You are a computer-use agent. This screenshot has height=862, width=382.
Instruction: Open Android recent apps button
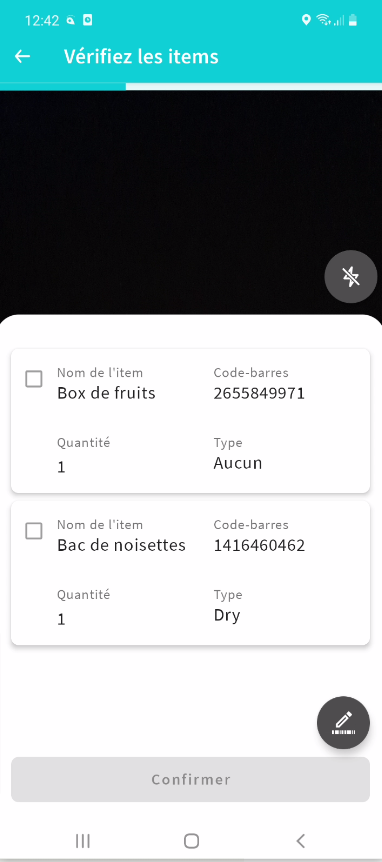[82, 841]
